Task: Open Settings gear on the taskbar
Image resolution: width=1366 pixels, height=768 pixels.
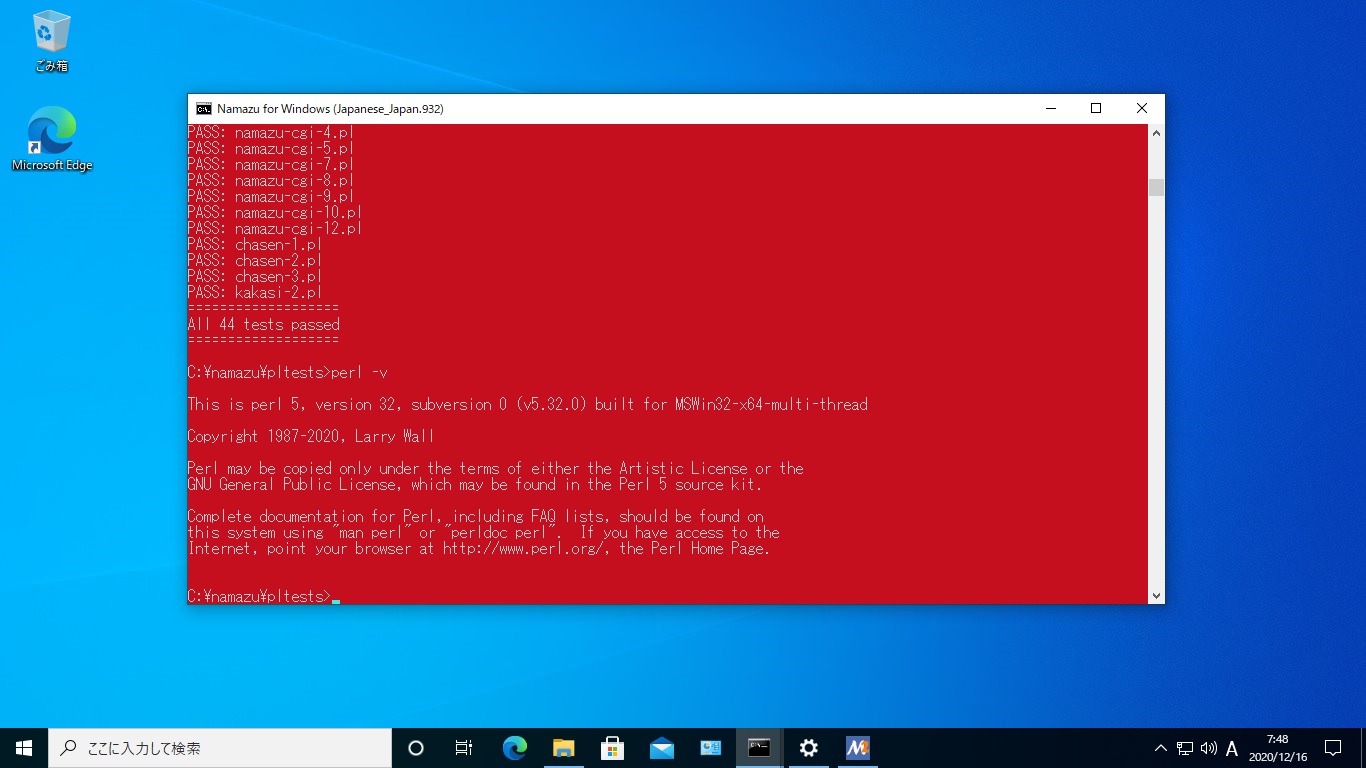Action: pyautogui.click(x=808, y=748)
